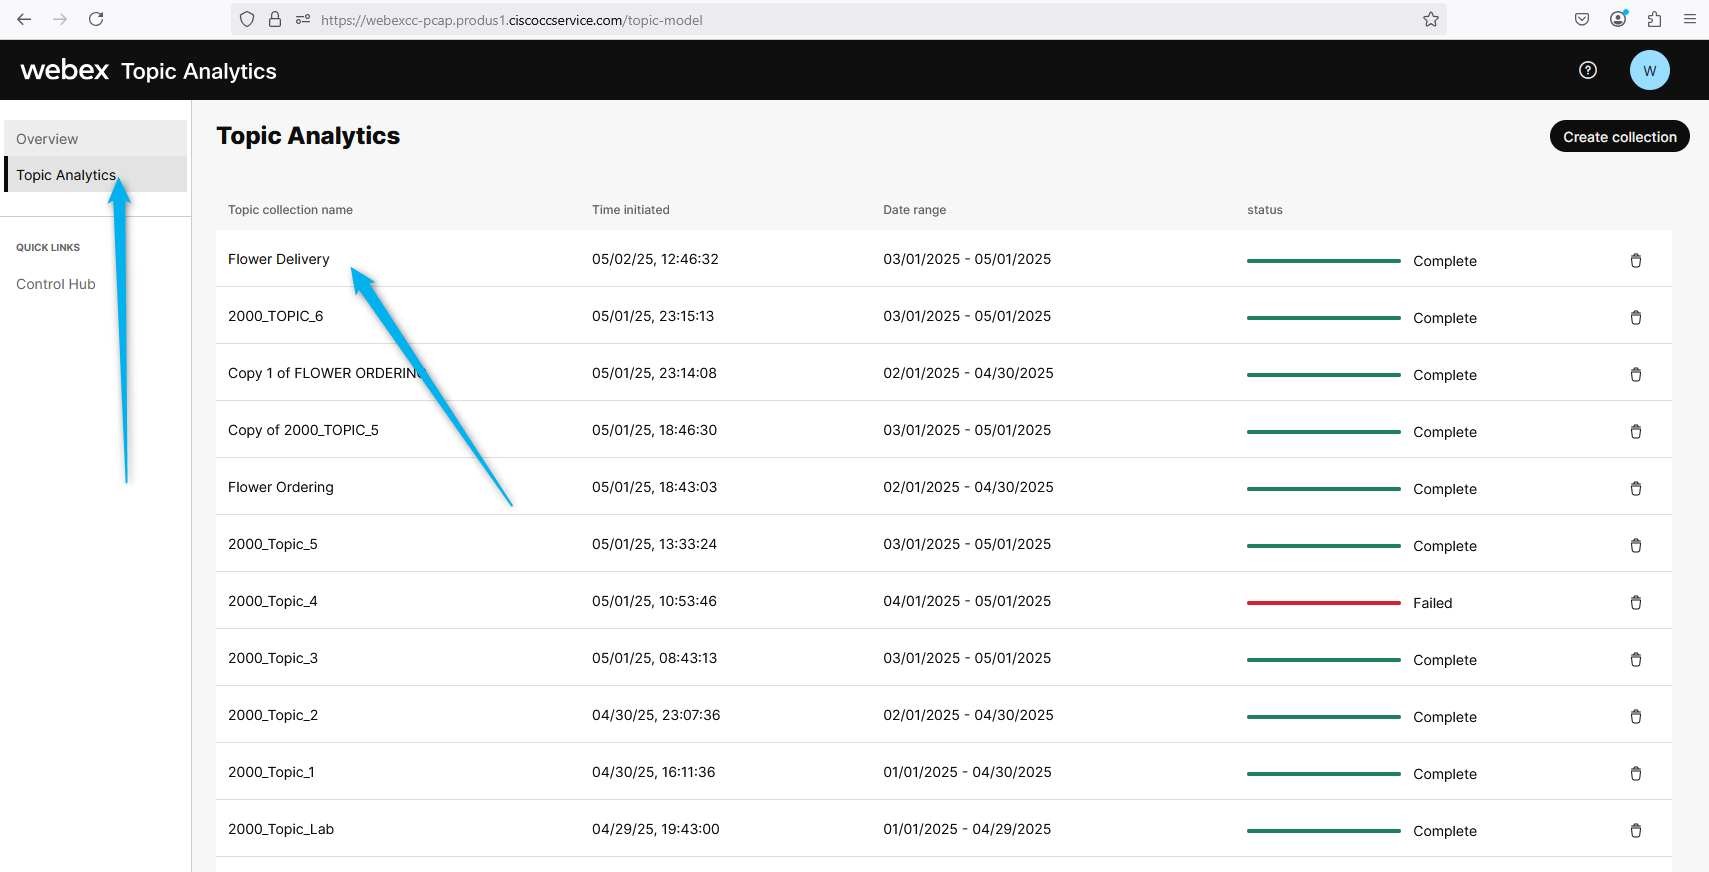Click trash icon for 2000_TOPIC_6 row

(1635, 317)
